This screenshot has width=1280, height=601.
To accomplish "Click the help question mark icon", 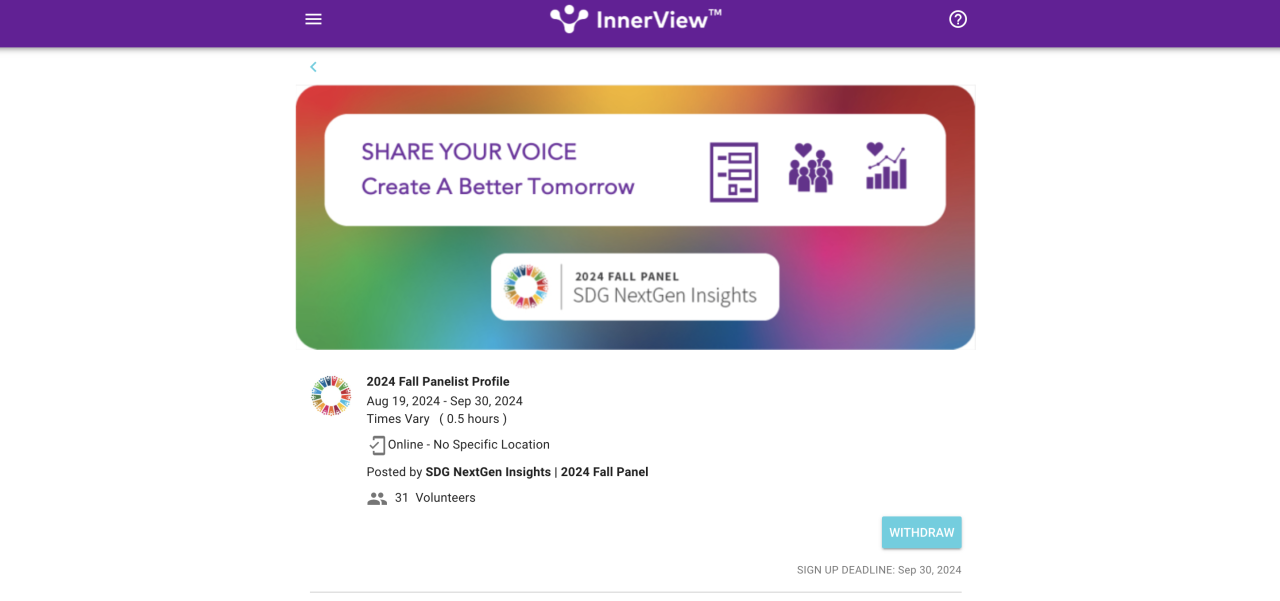I will pyautogui.click(x=958, y=19).
